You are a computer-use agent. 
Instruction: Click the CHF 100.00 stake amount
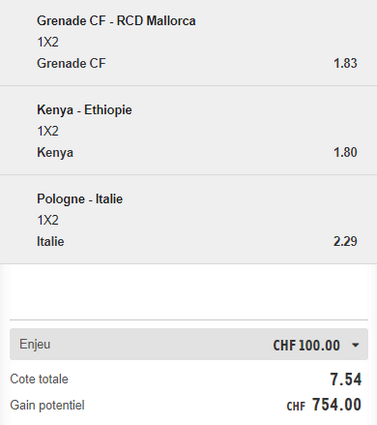click(x=306, y=345)
